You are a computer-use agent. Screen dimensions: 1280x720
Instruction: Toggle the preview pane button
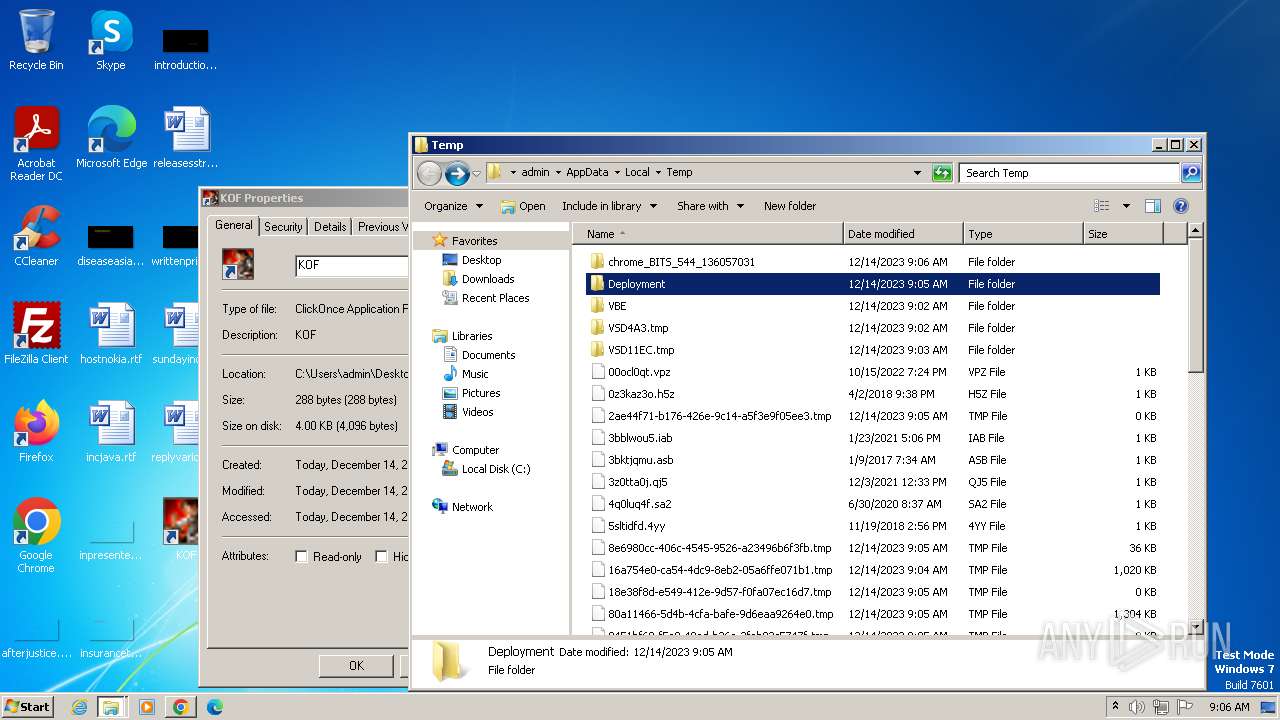pyautogui.click(x=1152, y=206)
